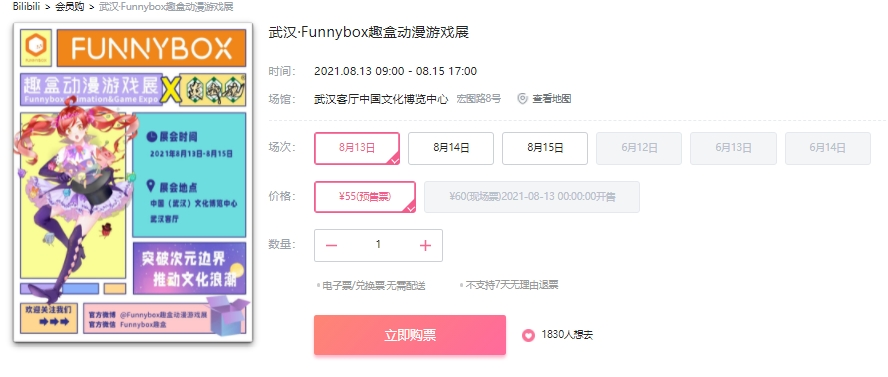The height and width of the screenshot is (377, 888).
Task: Go to Bilibili breadcrumb link
Action: [x=26, y=7]
